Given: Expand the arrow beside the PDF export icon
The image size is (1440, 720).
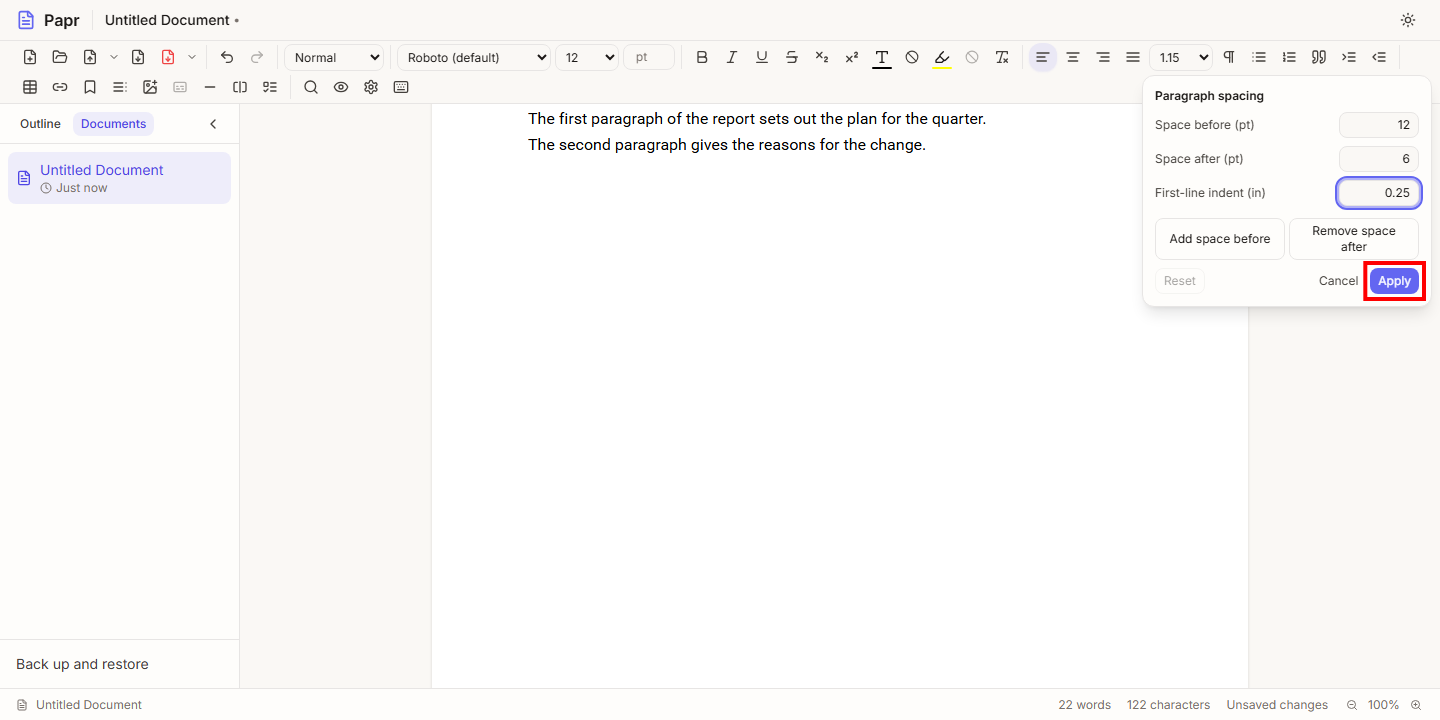Looking at the screenshot, I should tap(192, 57).
